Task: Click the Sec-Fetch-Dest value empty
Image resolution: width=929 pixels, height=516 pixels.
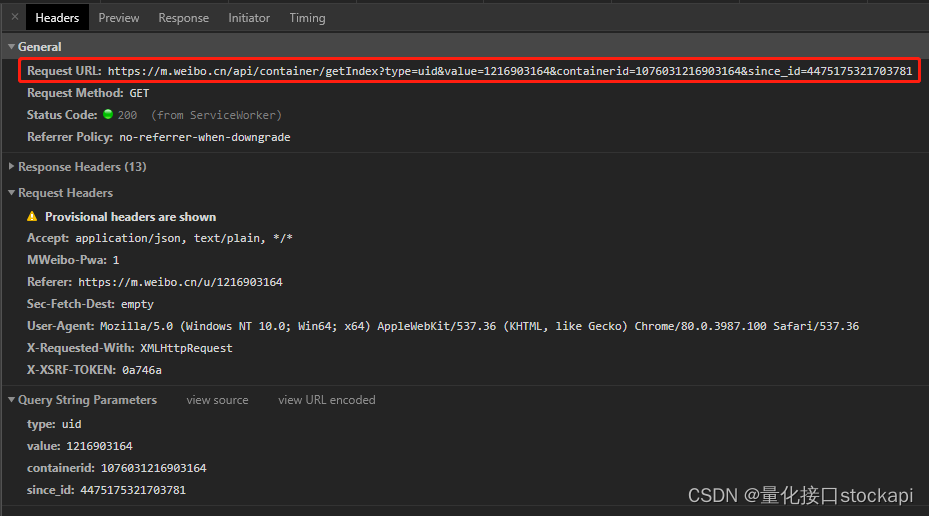Action: [137, 304]
